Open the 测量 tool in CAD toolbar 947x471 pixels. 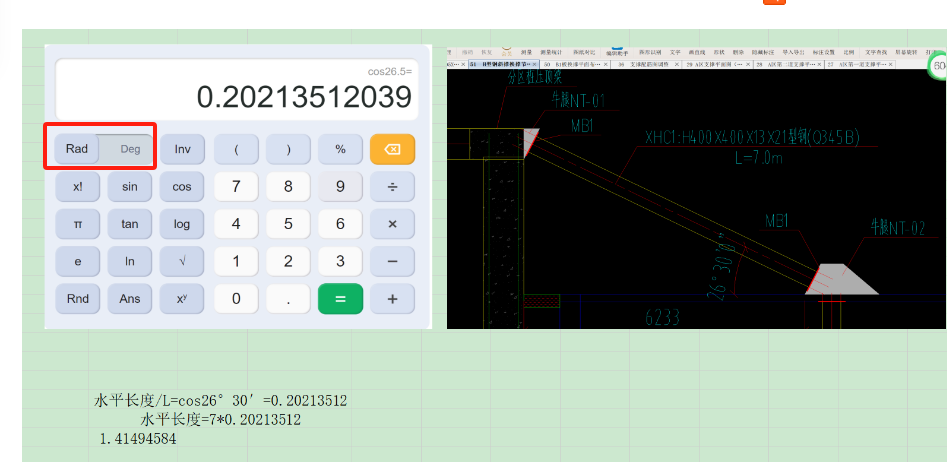[527, 53]
